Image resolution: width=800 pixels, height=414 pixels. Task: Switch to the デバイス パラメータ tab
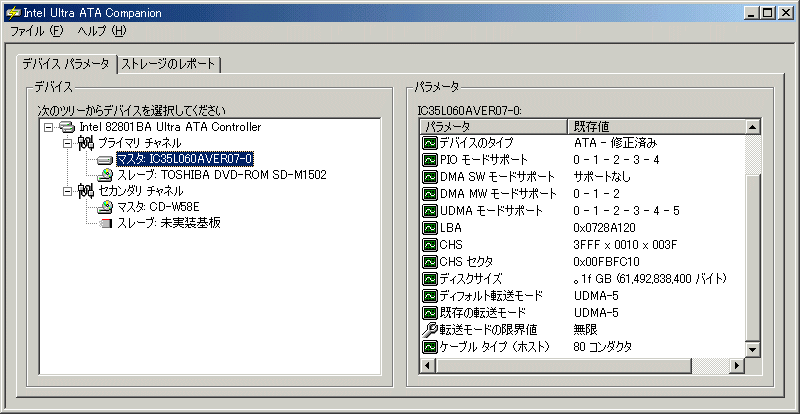click(66, 64)
